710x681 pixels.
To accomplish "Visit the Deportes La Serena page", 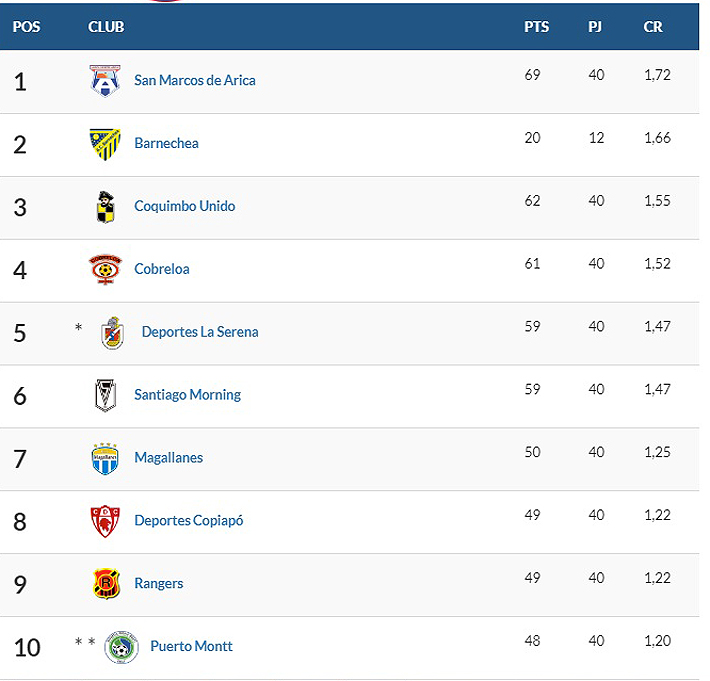I will tap(200, 332).
